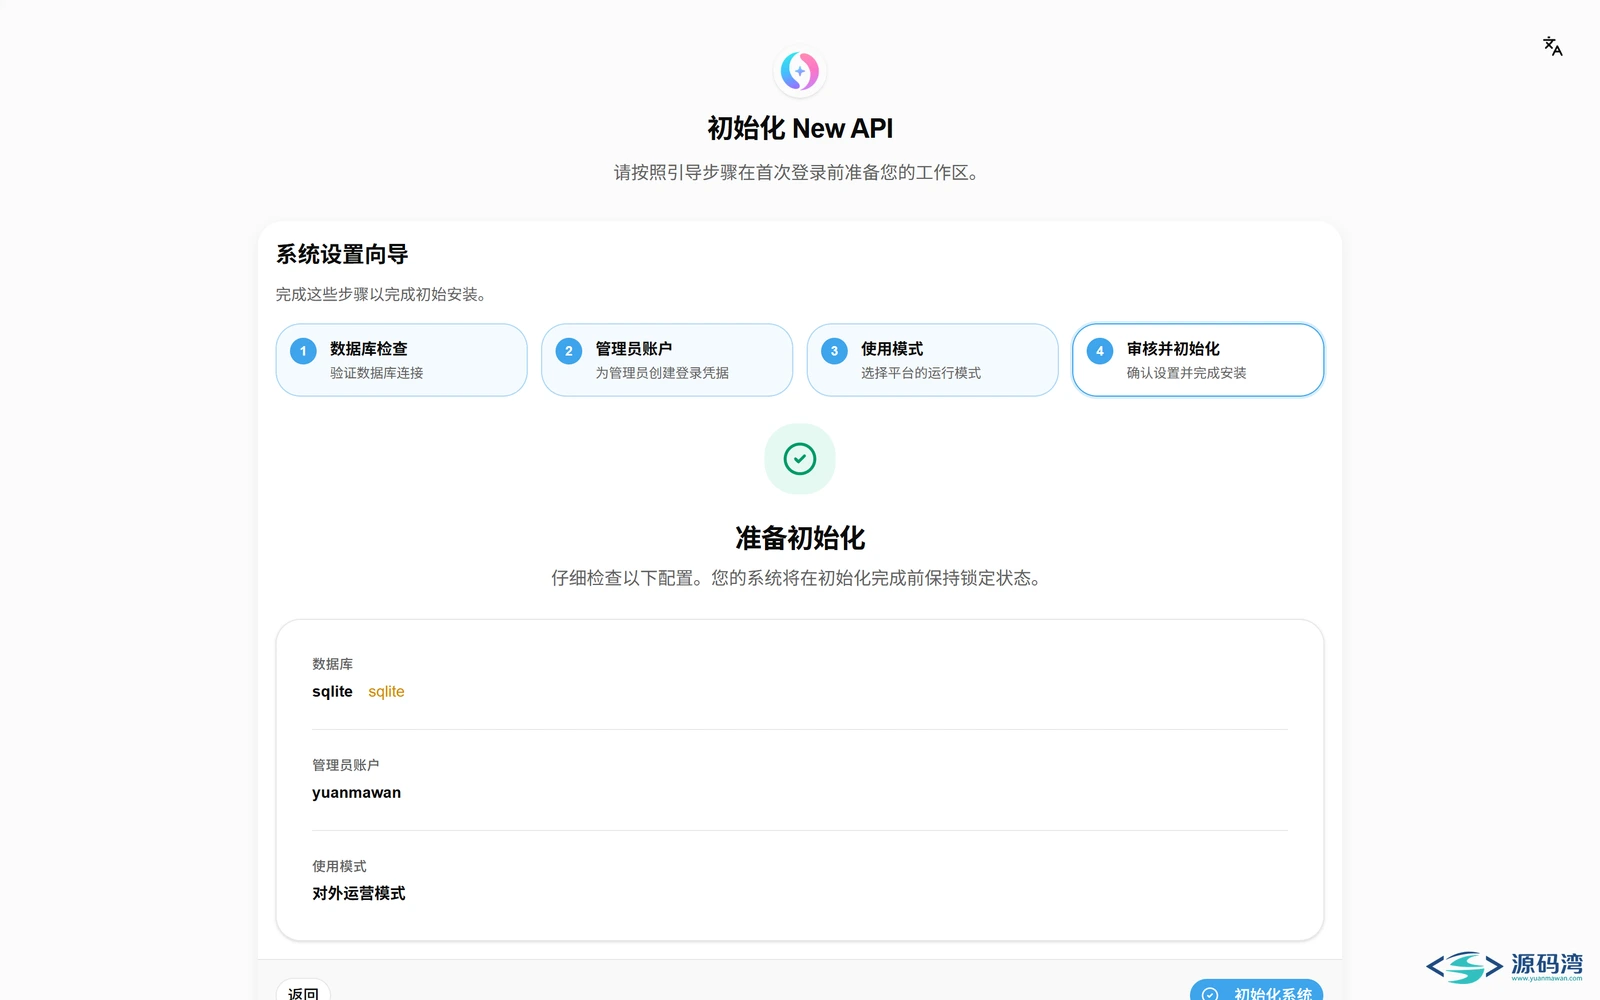The image size is (1600, 1000).
Task: Select step 审核并初始化
Action: pos(1198,360)
